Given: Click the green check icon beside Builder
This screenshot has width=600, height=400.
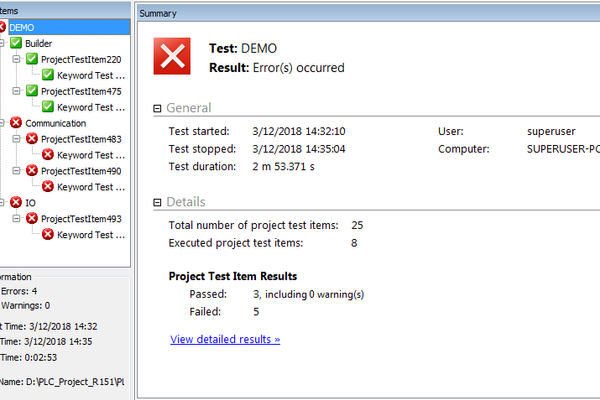Looking at the screenshot, I should [x=16, y=43].
